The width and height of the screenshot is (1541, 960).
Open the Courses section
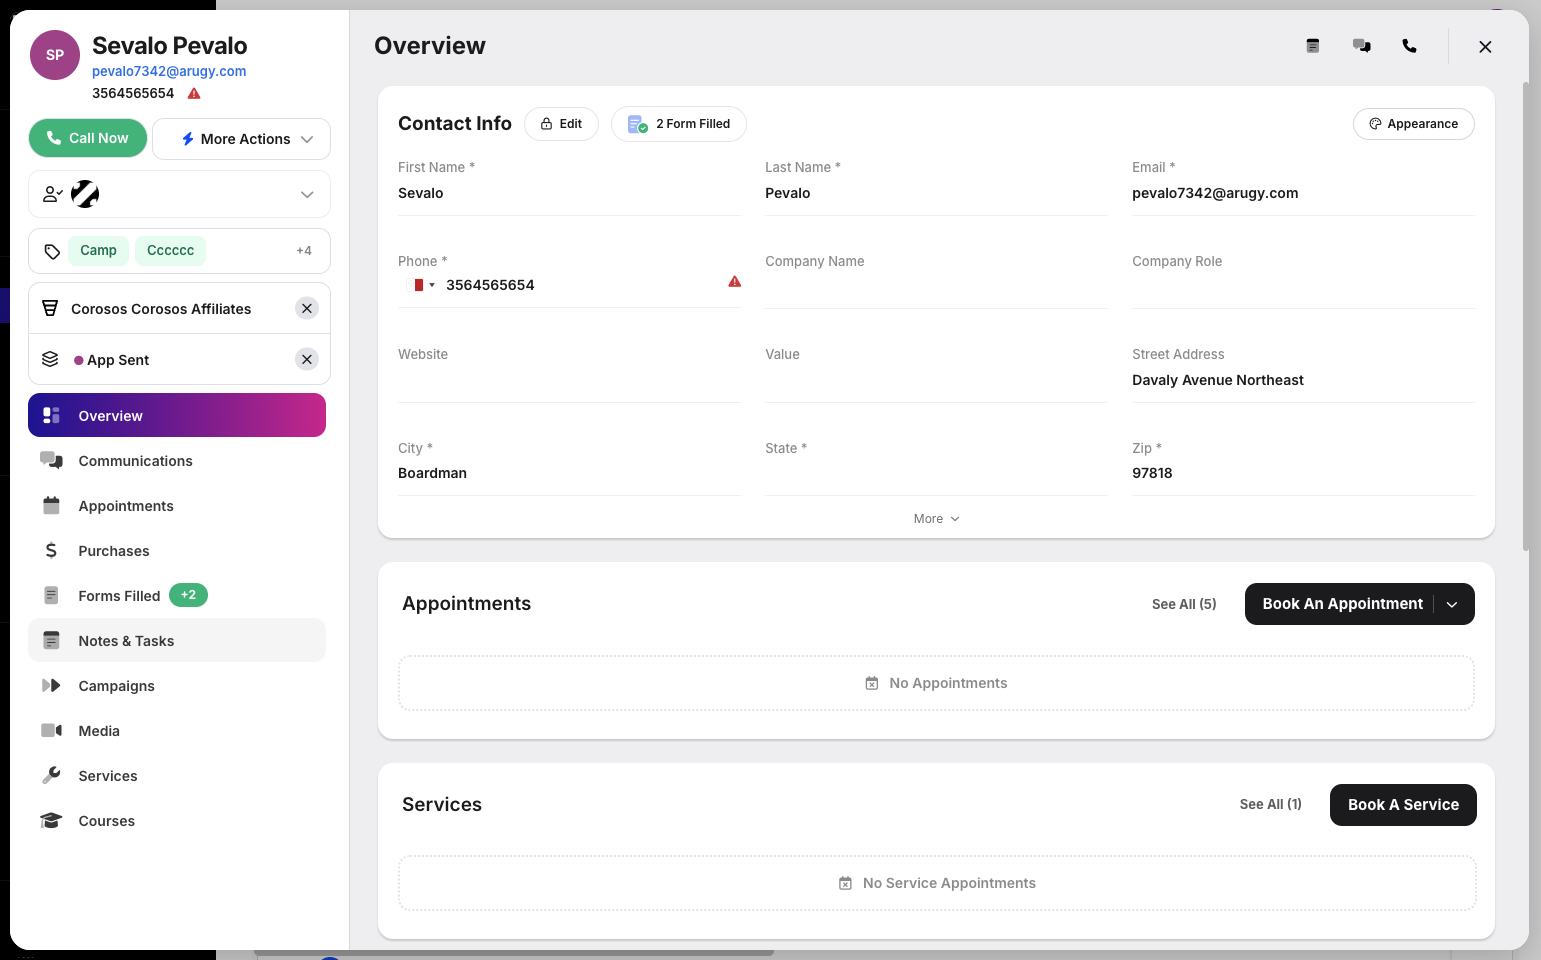pos(177,821)
